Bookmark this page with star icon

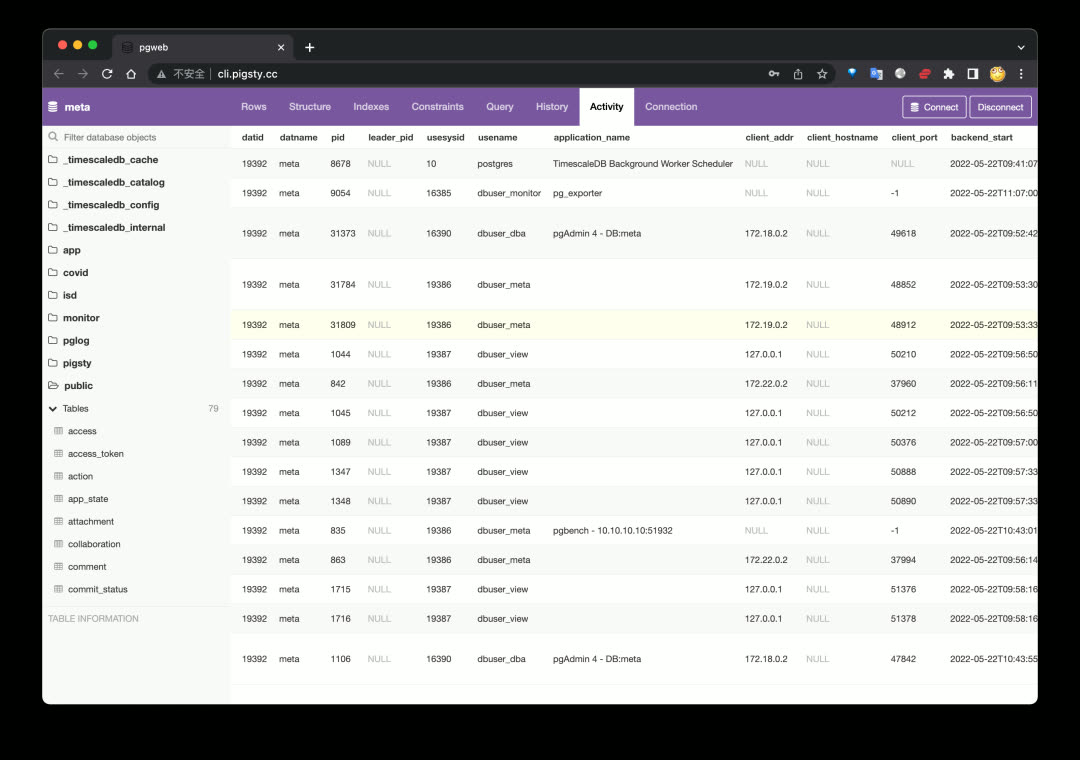[822, 74]
